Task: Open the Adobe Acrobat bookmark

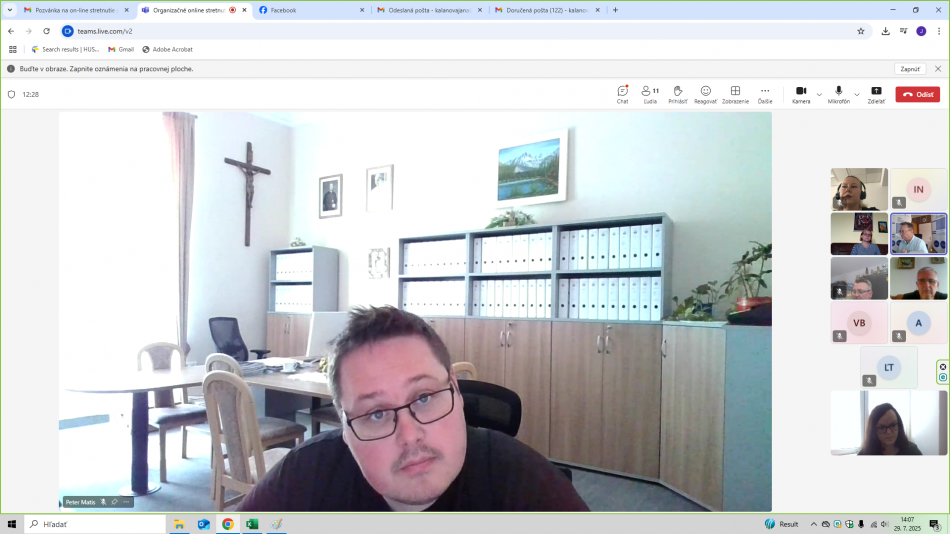Action: click(x=167, y=50)
